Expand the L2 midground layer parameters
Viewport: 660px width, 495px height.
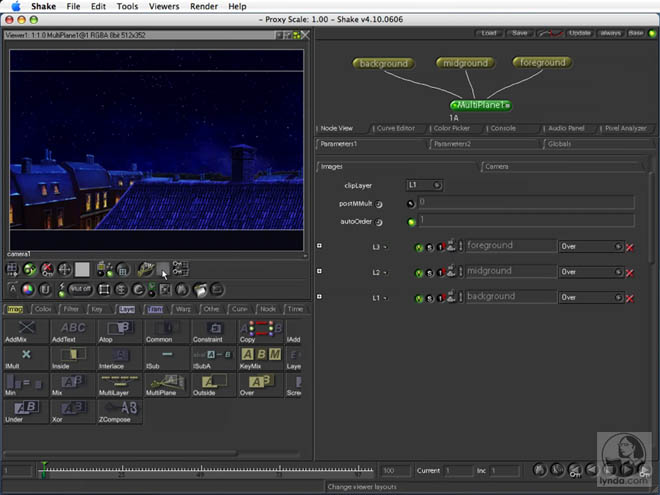319,271
